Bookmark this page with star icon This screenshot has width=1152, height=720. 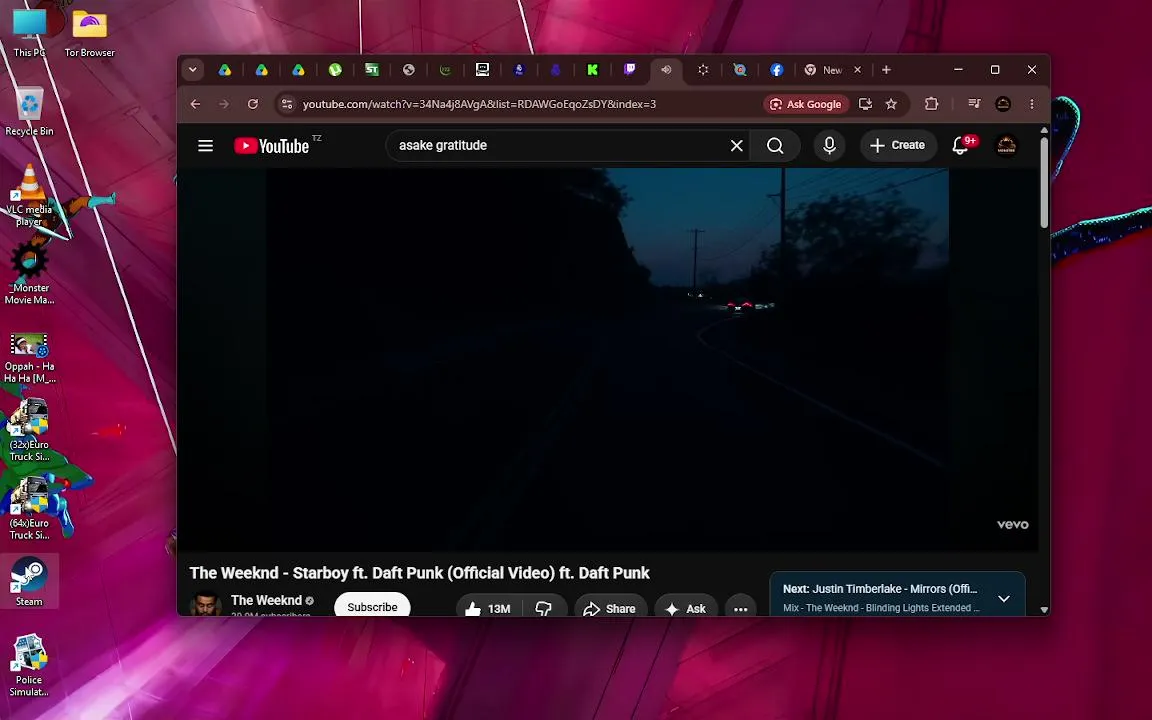point(891,104)
